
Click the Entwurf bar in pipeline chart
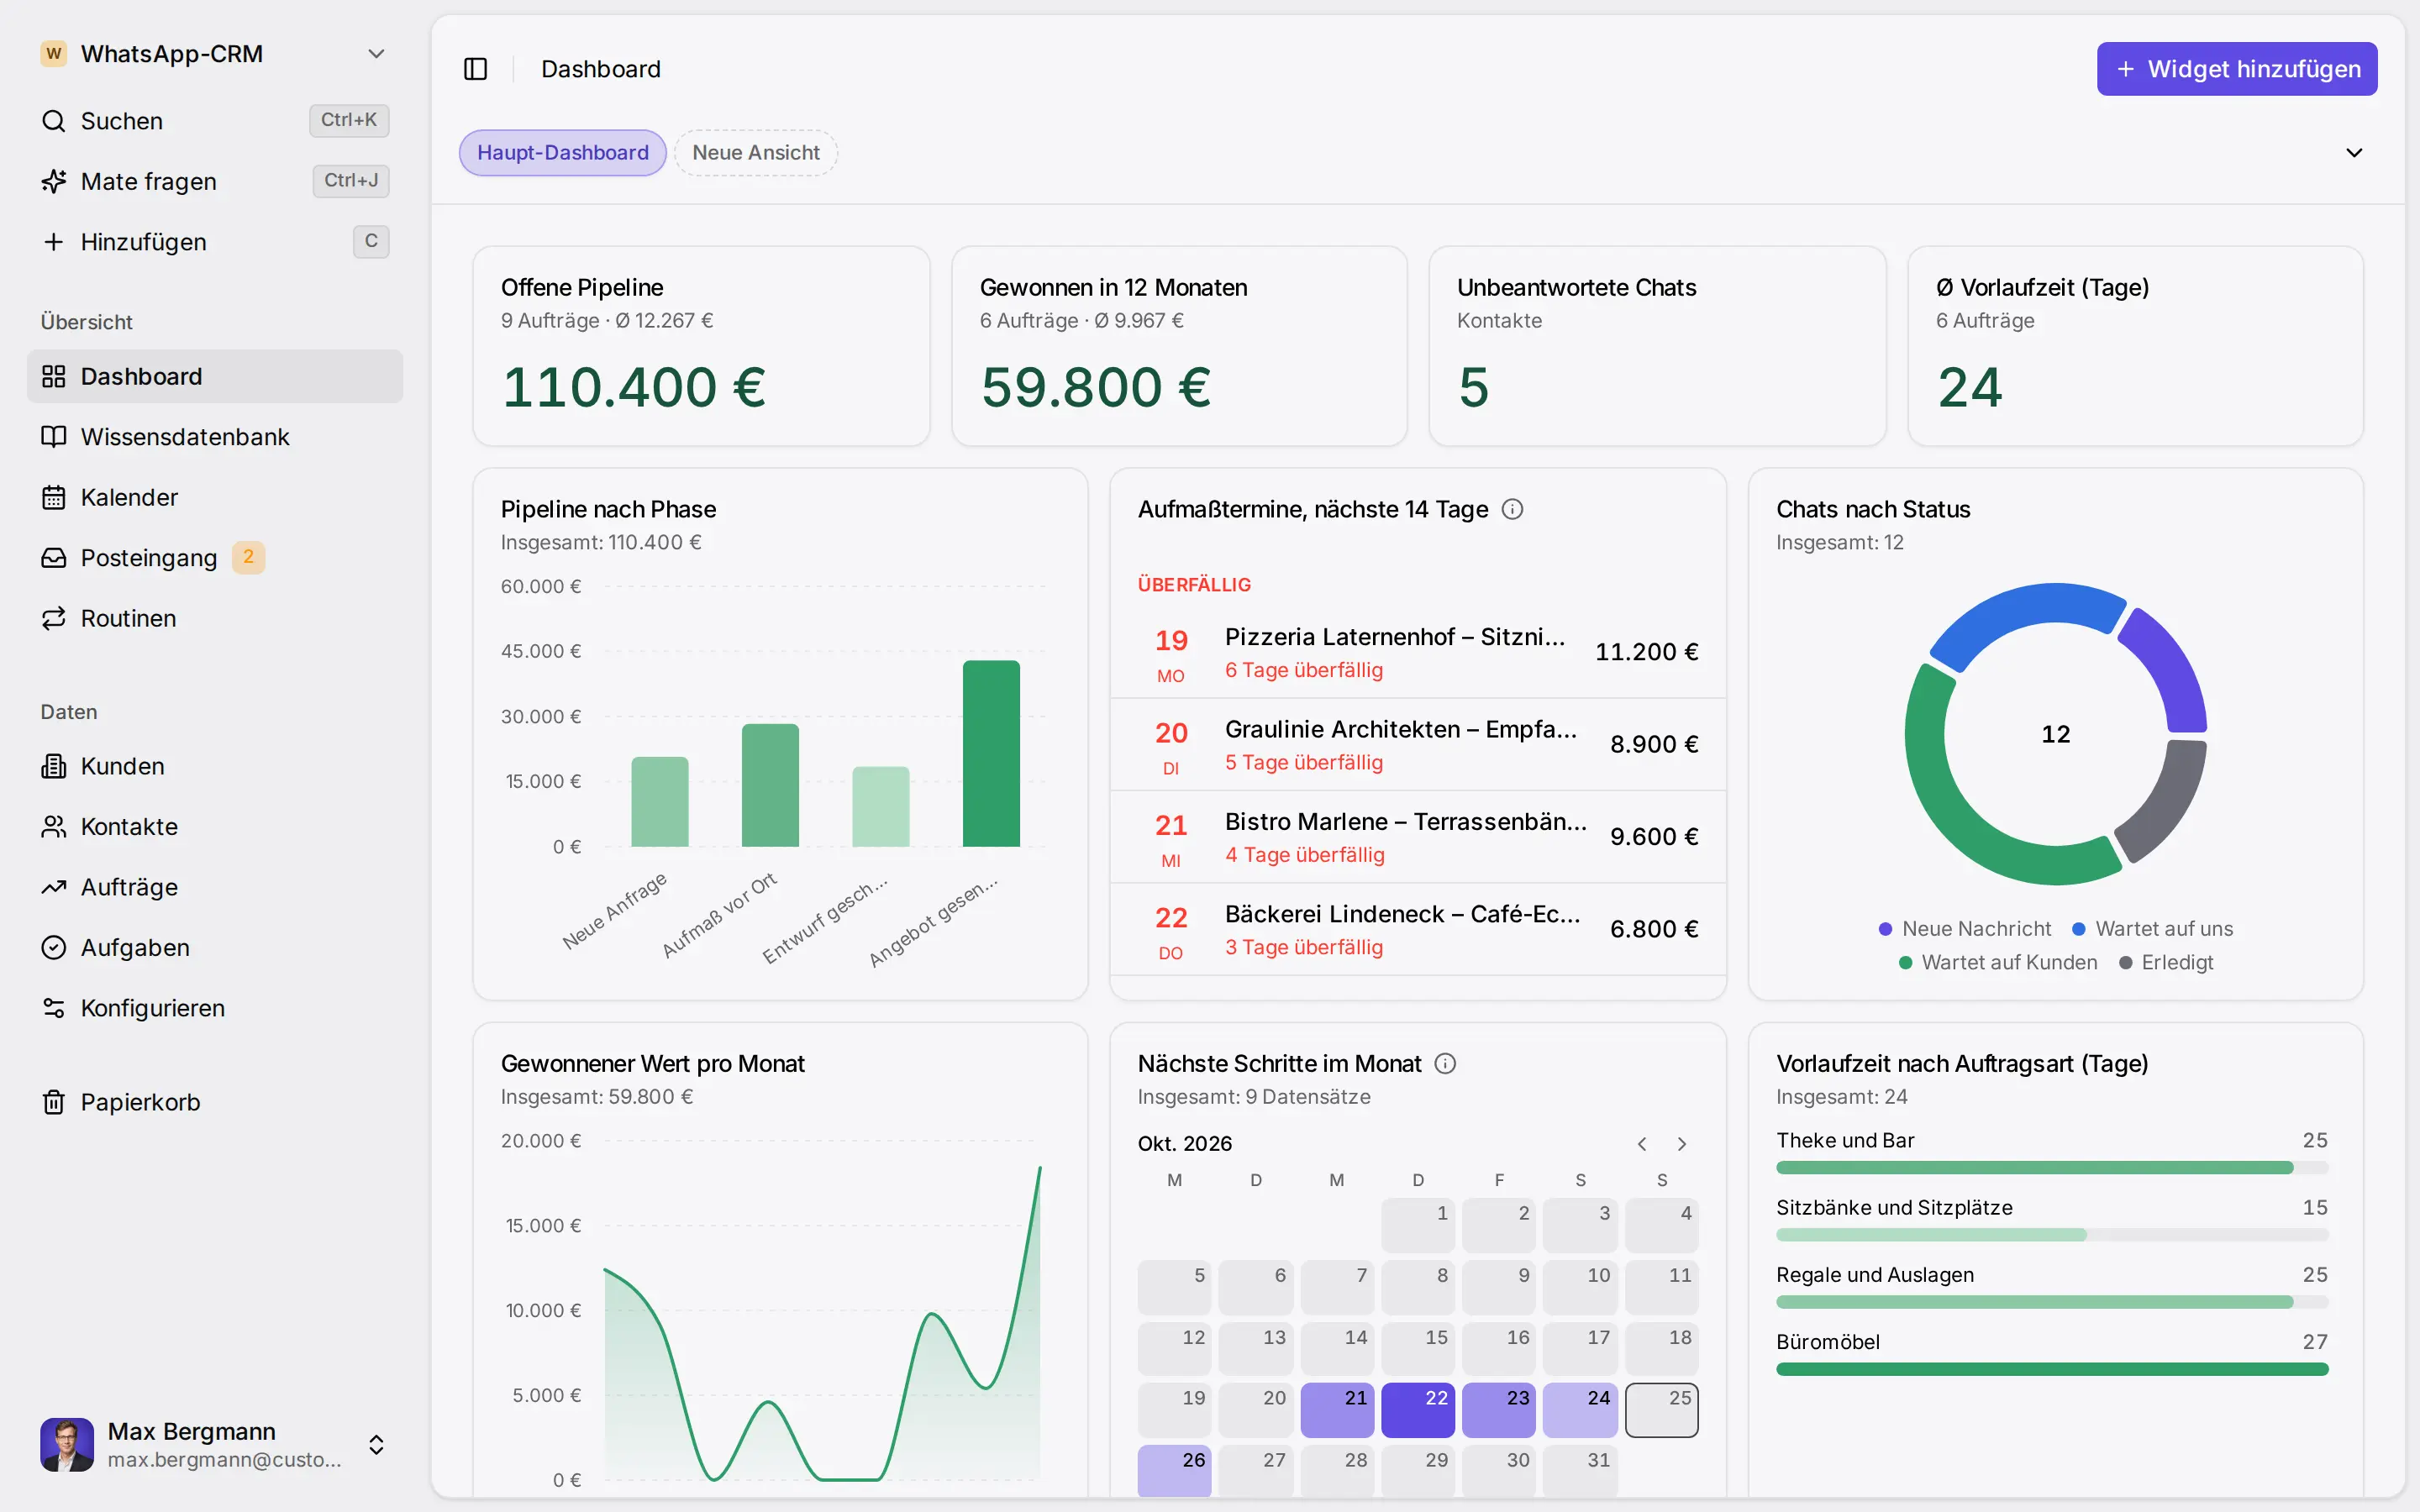[x=881, y=807]
